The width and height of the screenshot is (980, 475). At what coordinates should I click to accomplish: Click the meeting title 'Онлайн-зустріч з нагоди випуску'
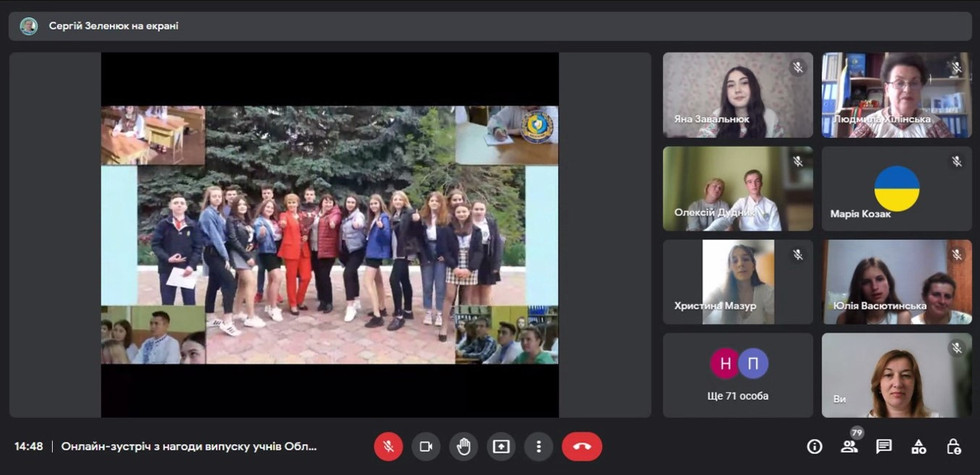[x=189, y=447]
